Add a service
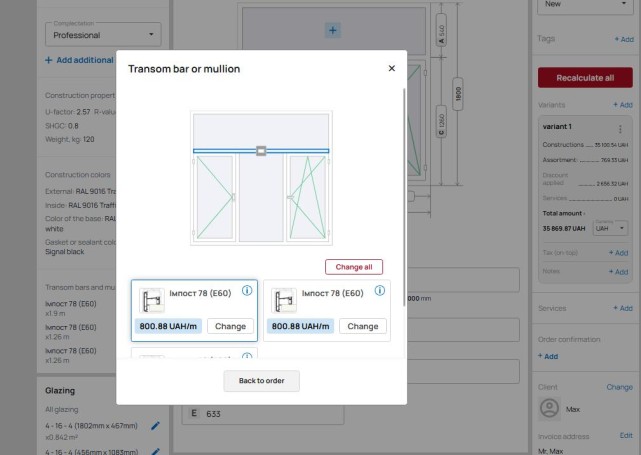This screenshot has height=455, width=641. (x=623, y=308)
